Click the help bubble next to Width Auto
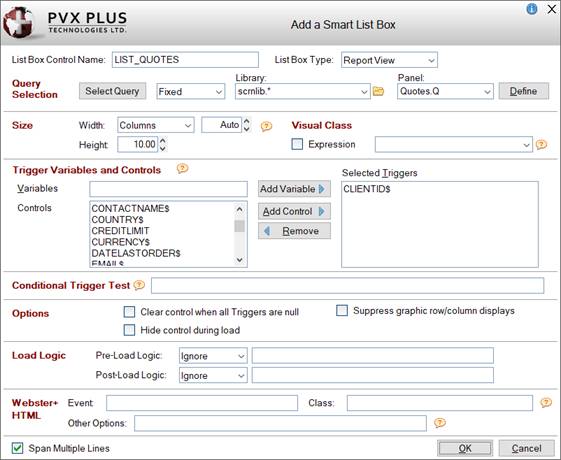561x460 pixels. [266, 126]
